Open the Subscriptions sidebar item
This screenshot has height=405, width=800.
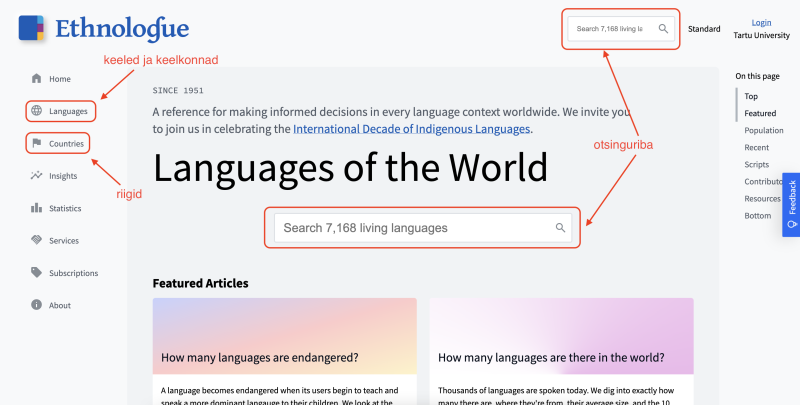65,273
